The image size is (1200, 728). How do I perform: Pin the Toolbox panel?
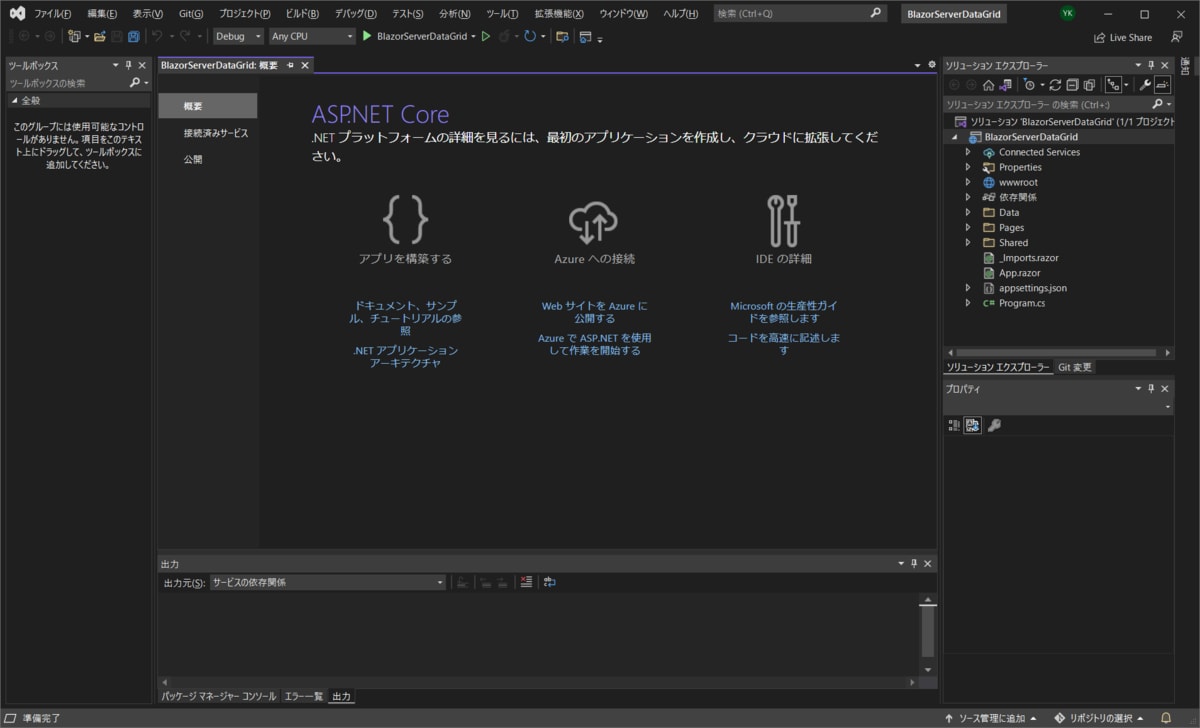click(129, 65)
